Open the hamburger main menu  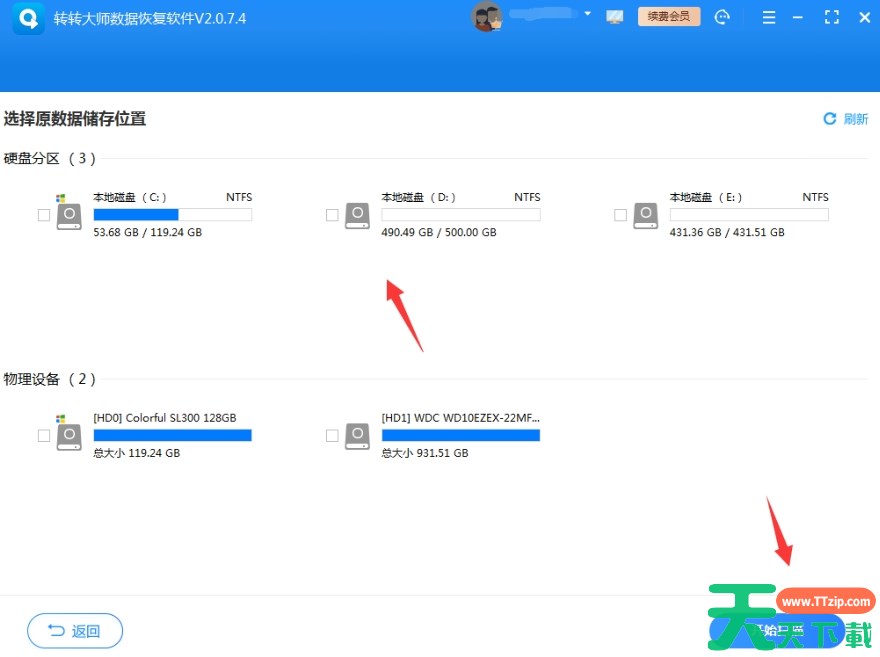coord(768,18)
